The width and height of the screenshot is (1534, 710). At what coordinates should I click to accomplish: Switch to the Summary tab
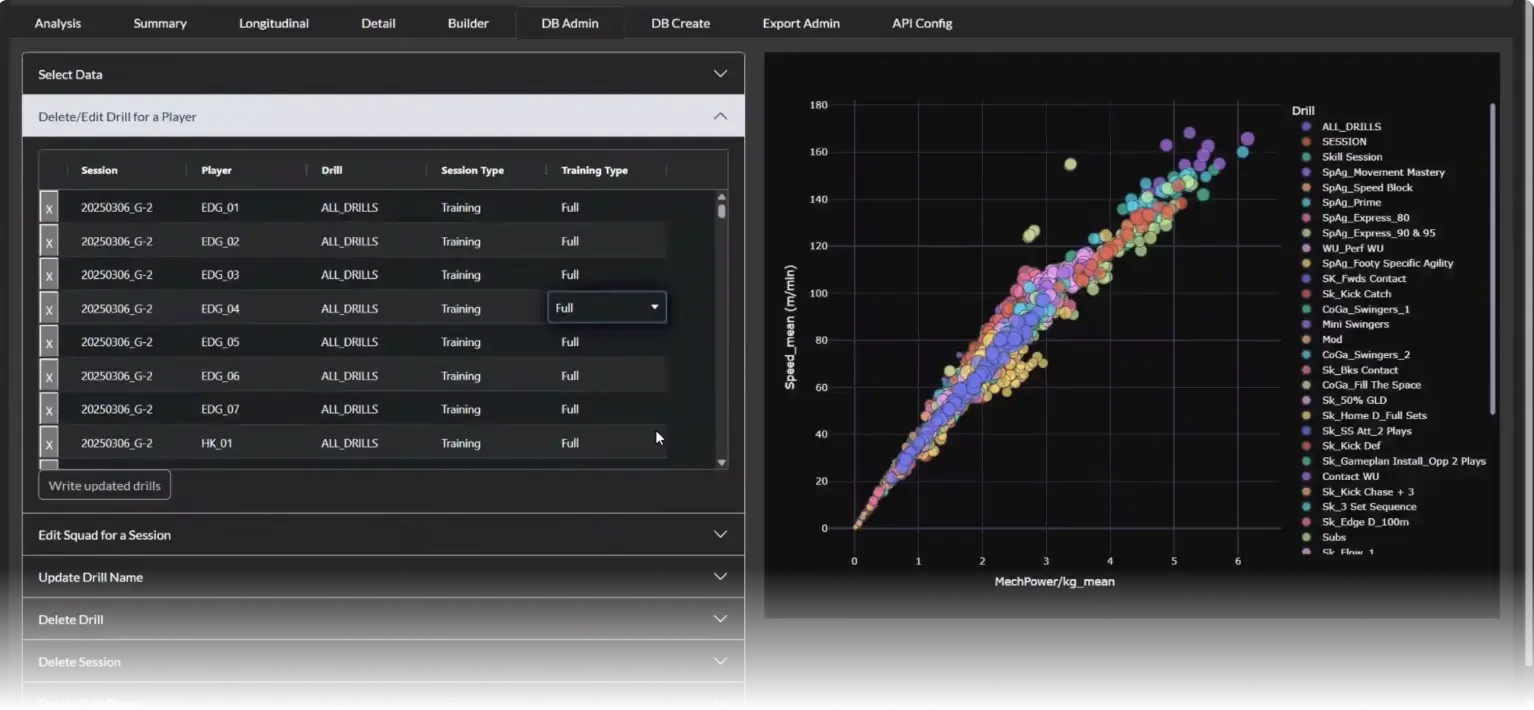[x=159, y=22]
